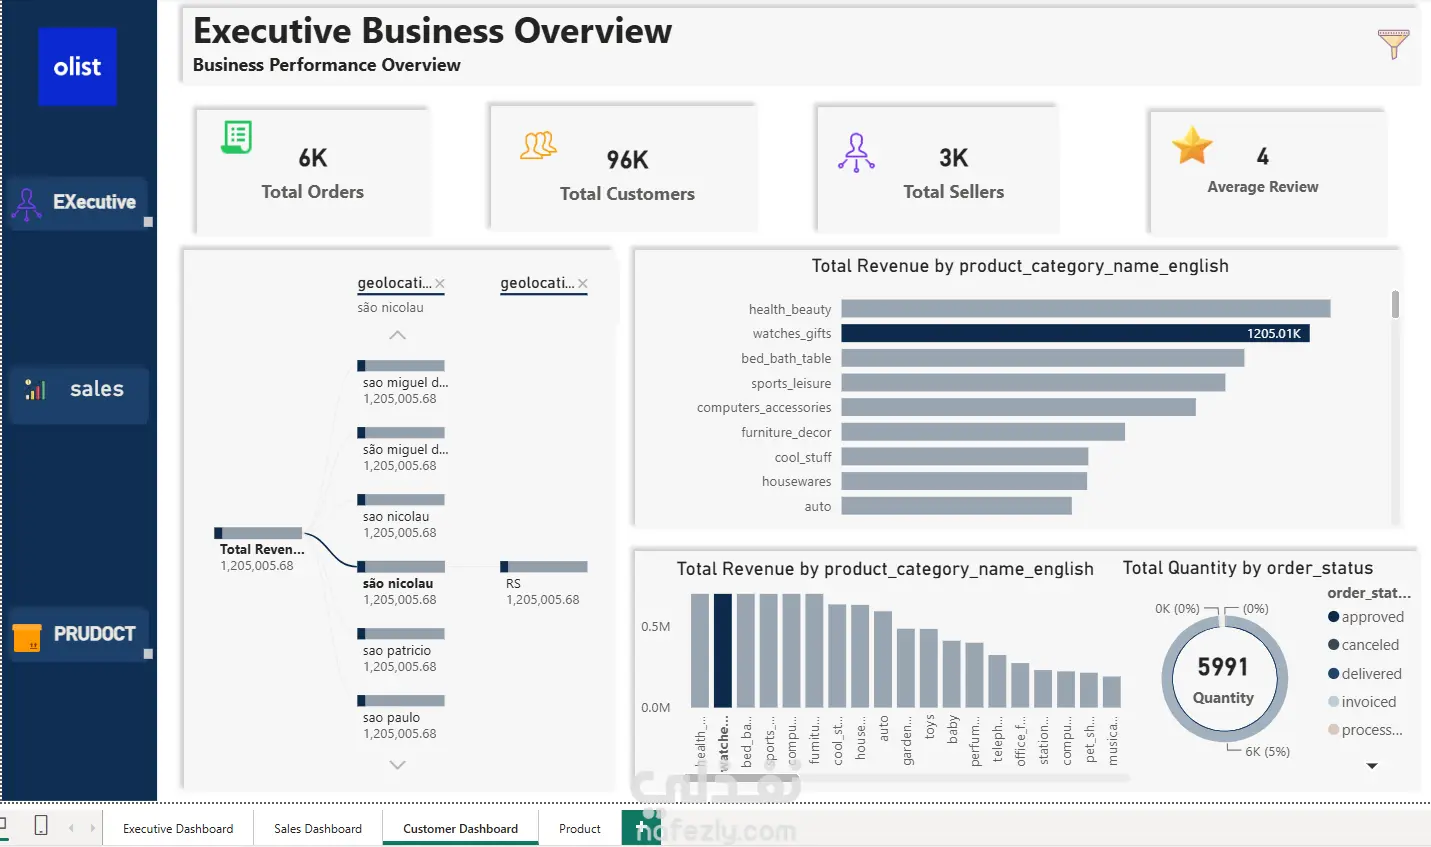Open the funnel filter icon

coord(1393,44)
